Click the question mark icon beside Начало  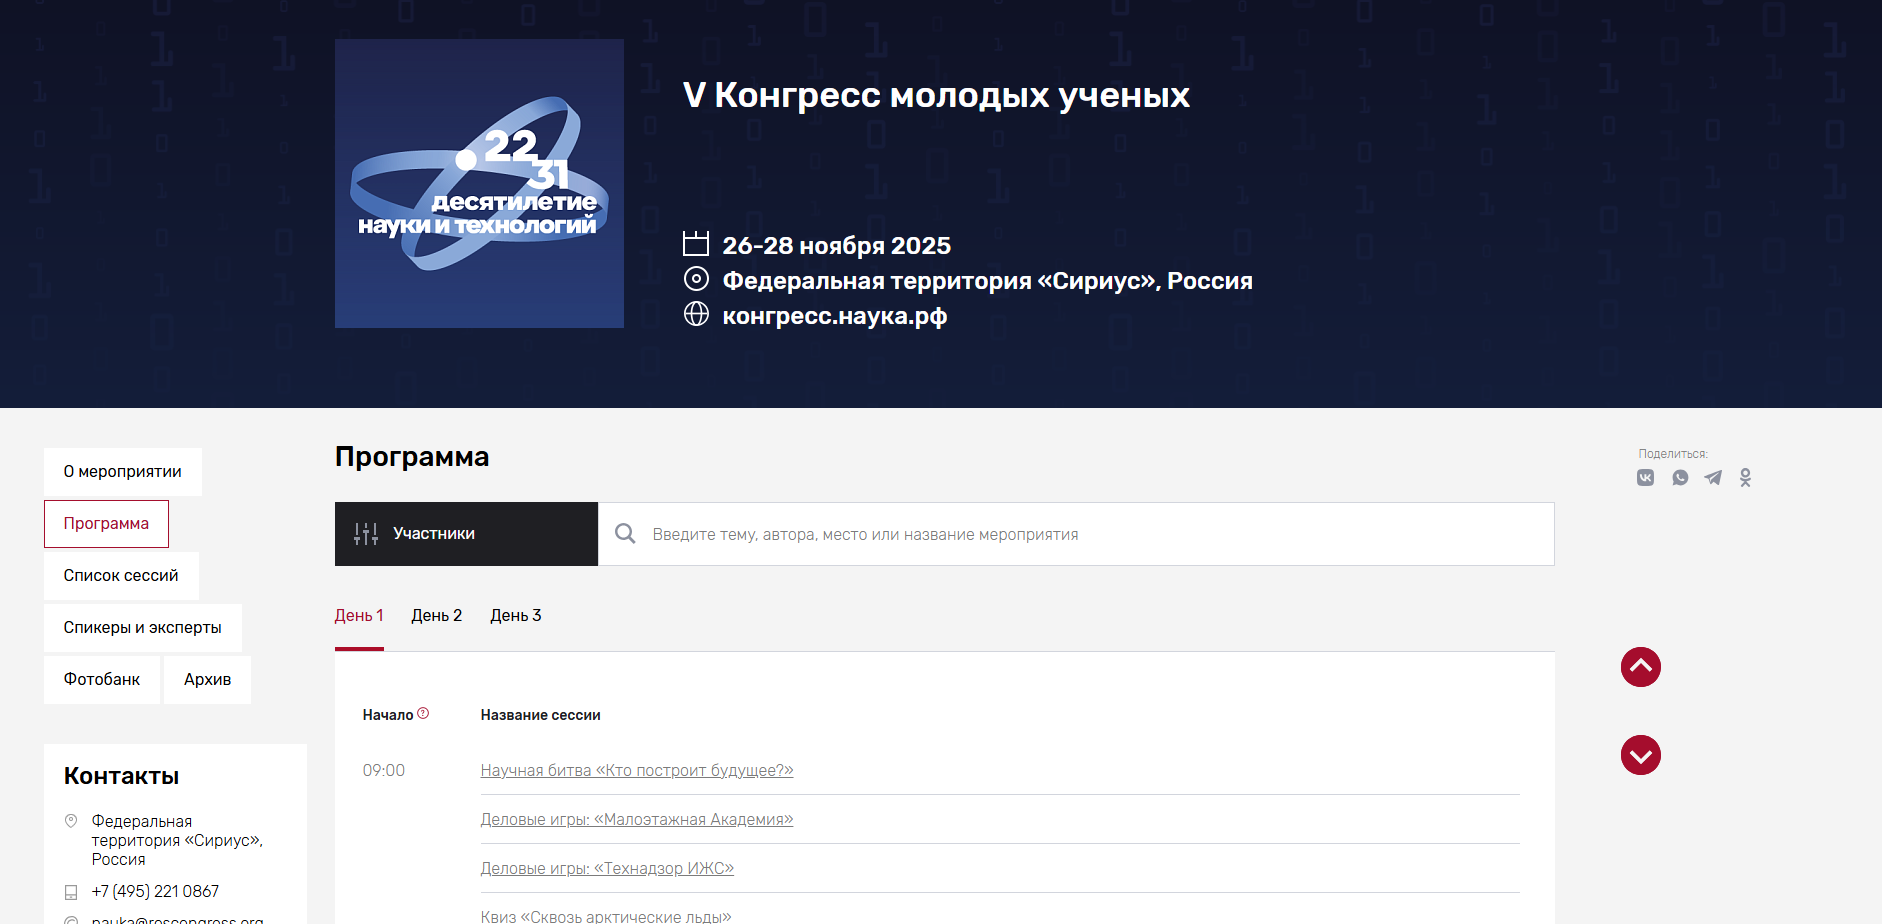(423, 713)
